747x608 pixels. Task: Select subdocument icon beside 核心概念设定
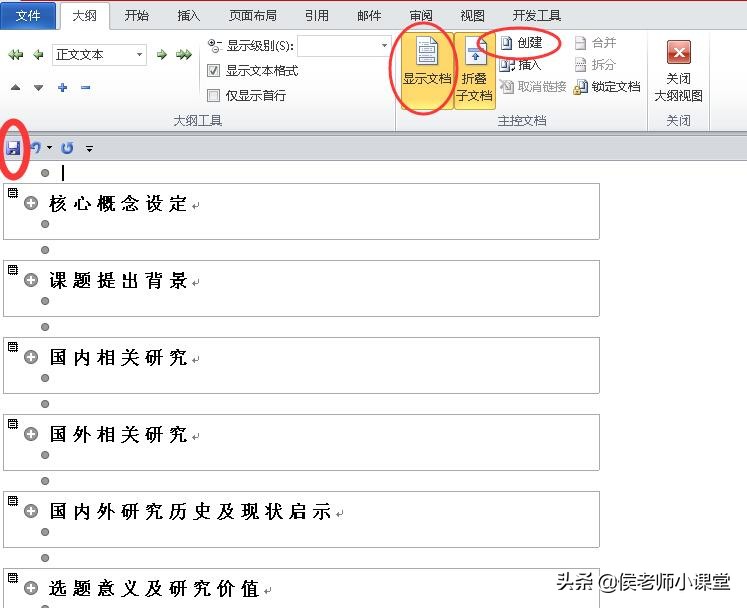13,193
